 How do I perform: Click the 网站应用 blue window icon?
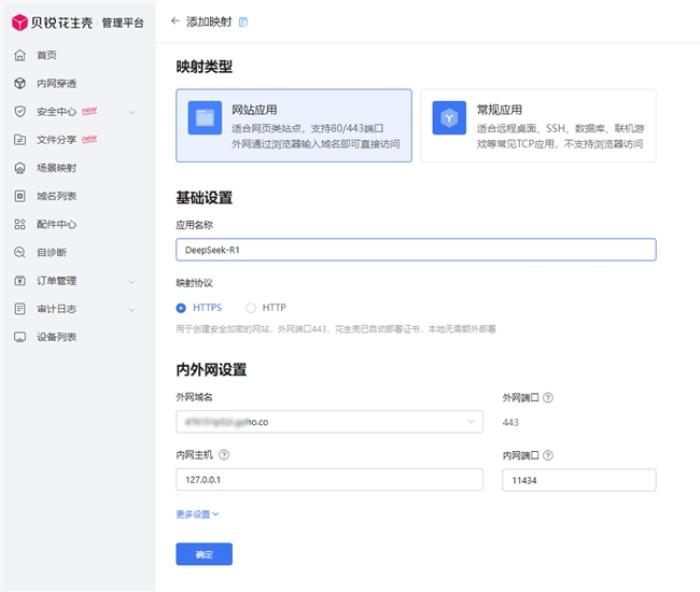tap(205, 118)
